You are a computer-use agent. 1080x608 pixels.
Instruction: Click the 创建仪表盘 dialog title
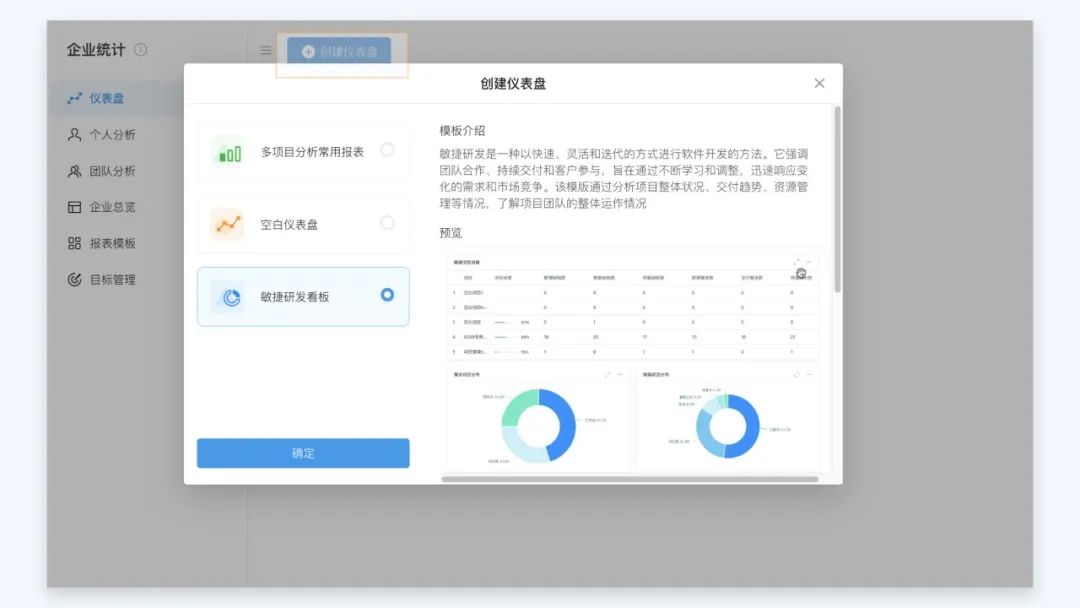(x=513, y=84)
